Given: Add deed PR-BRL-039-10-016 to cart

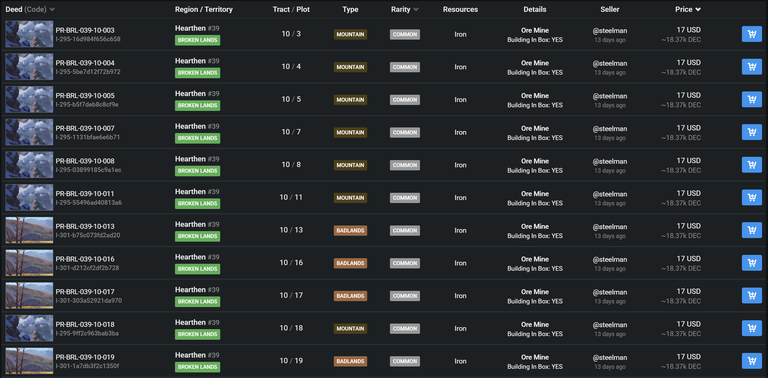Looking at the screenshot, I should [751, 263].
